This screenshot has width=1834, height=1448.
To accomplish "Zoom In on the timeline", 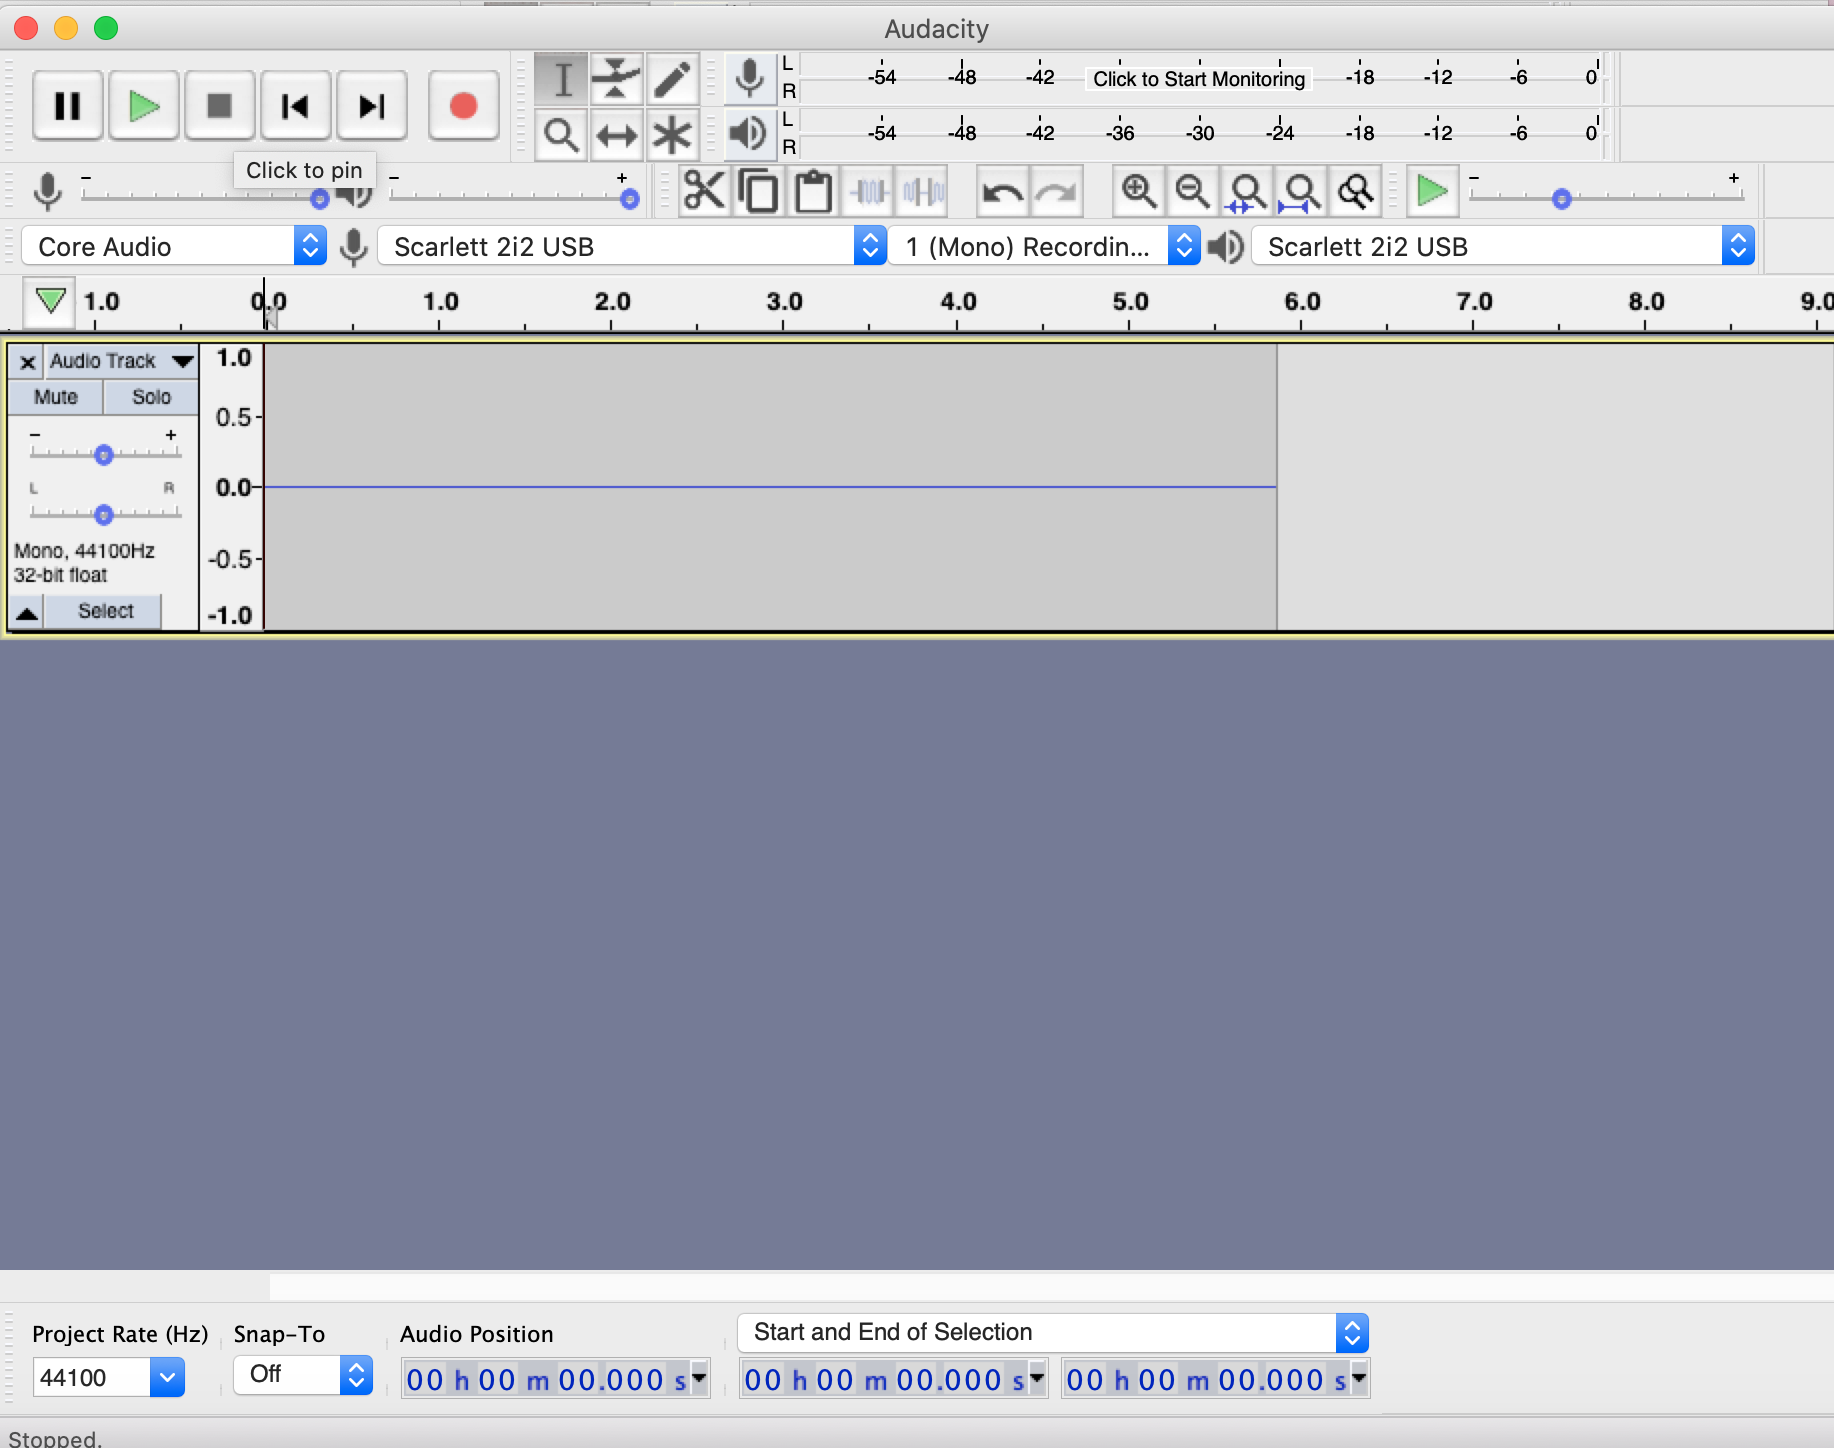I will 1139,190.
